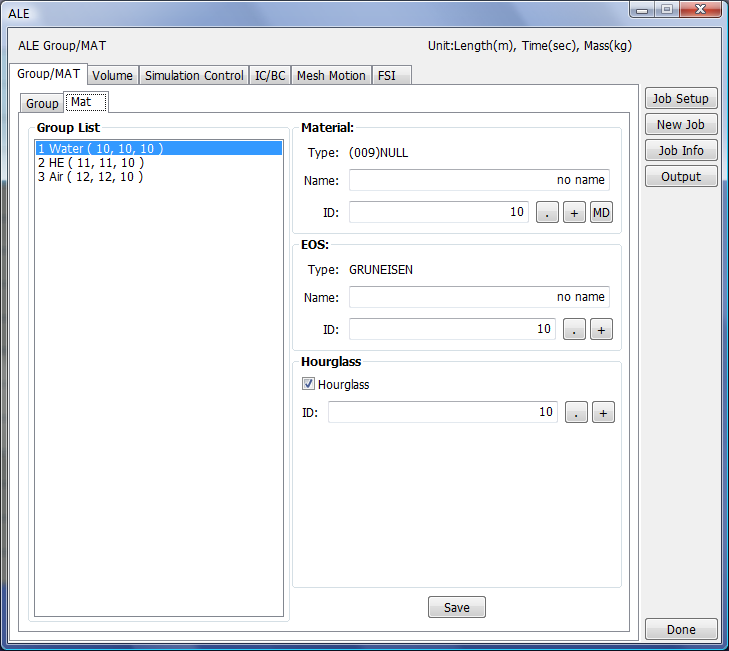The width and height of the screenshot is (729, 651).
Task: Maximize the ALE window
Action: (667, 9)
